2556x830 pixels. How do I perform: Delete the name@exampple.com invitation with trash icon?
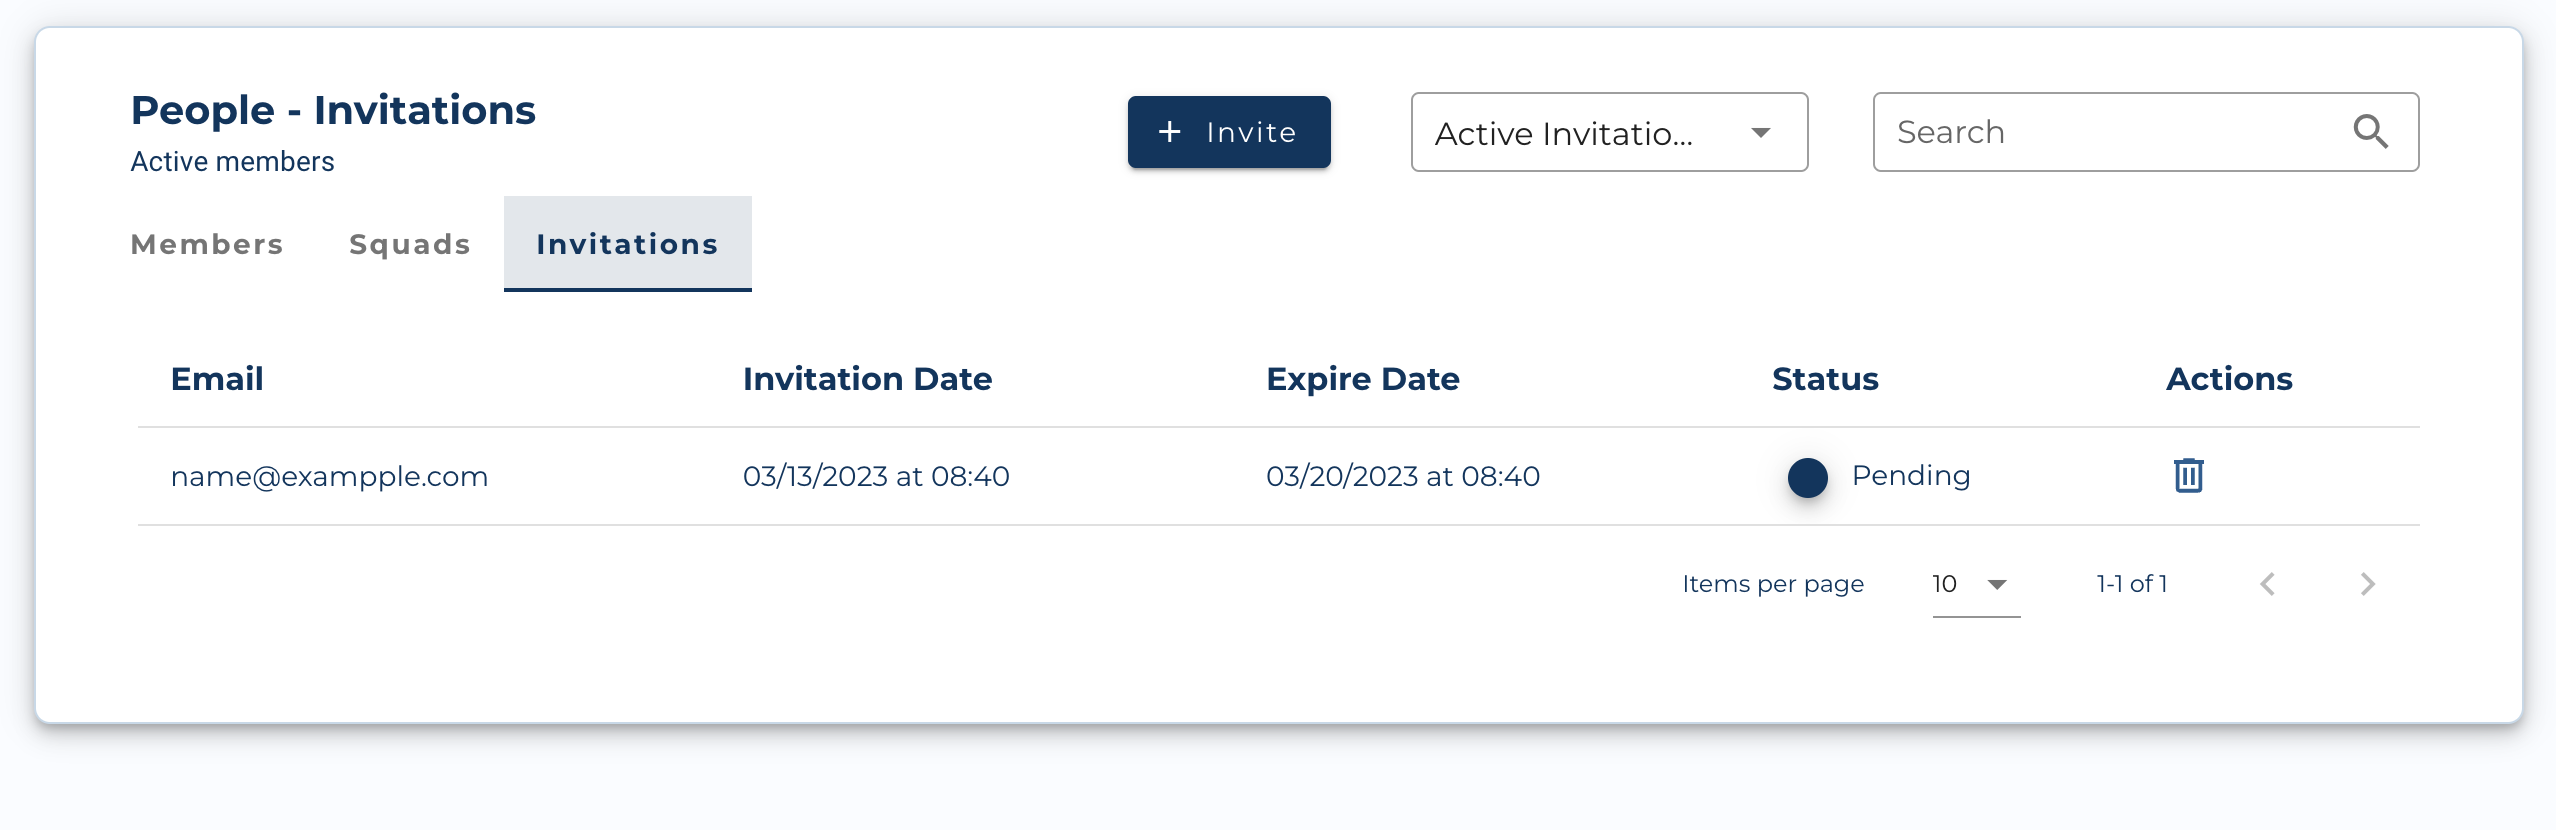2188,475
